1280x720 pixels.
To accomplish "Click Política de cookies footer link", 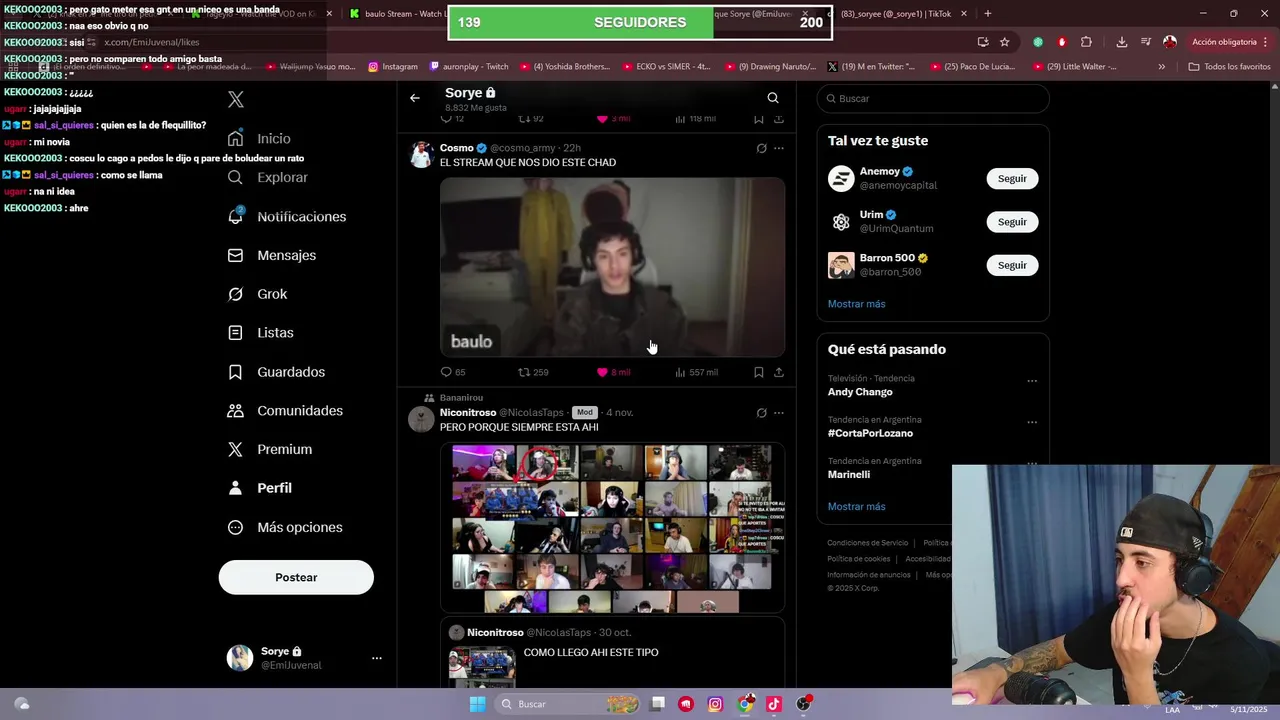I will pos(858,559).
